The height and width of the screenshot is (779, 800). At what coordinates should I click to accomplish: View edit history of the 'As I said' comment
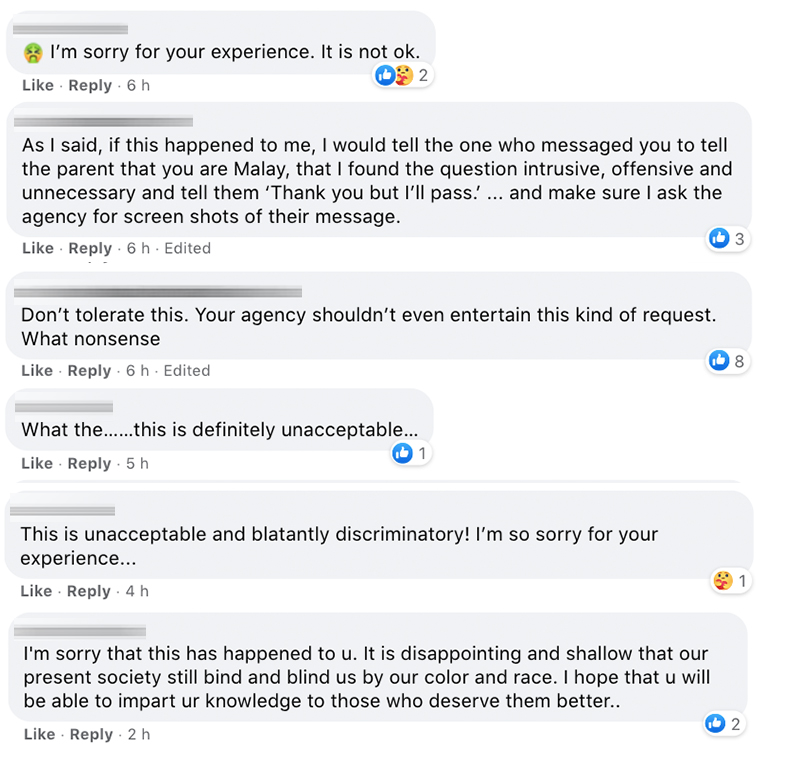187,248
